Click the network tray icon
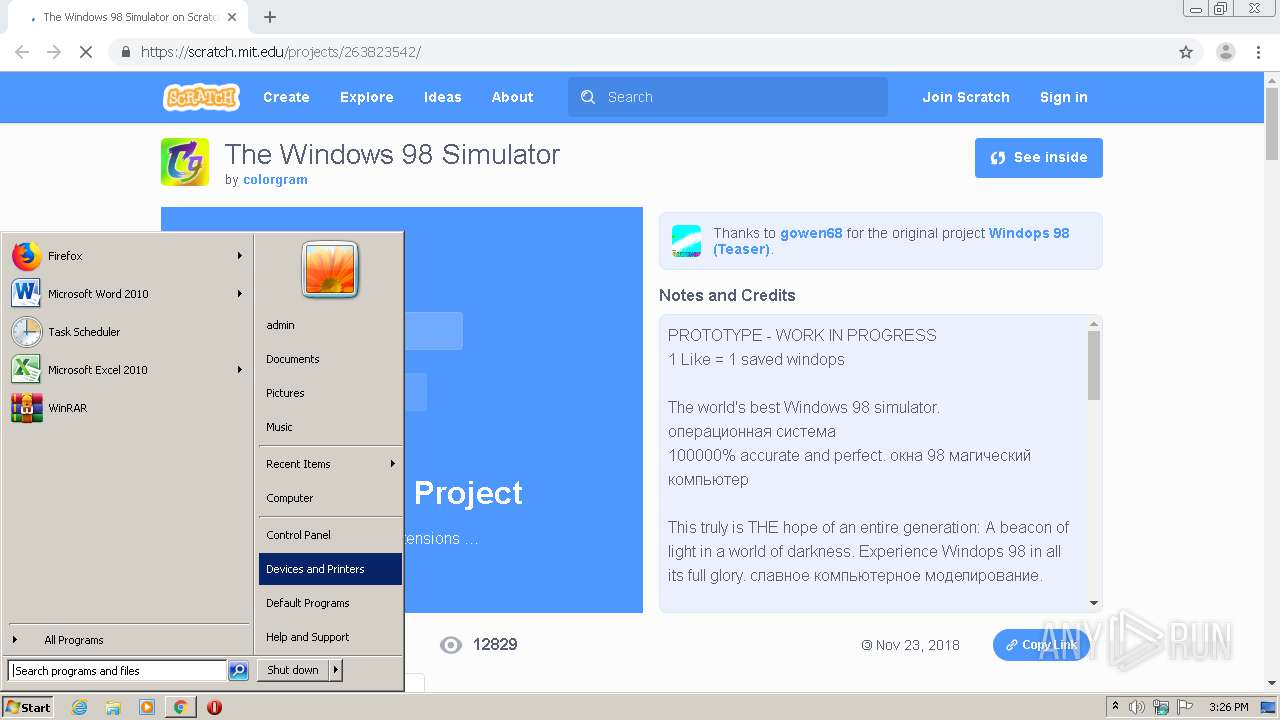 1161,707
